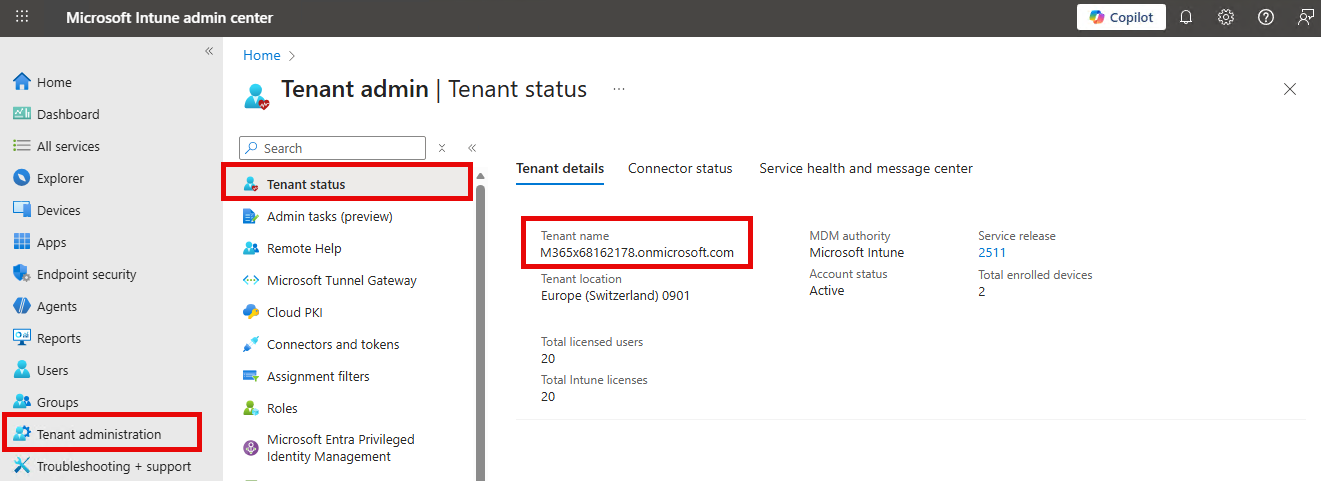Click the Total enrolled devices label
Viewport: 1321px width, 481px height.
pyautogui.click(x=1035, y=274)
